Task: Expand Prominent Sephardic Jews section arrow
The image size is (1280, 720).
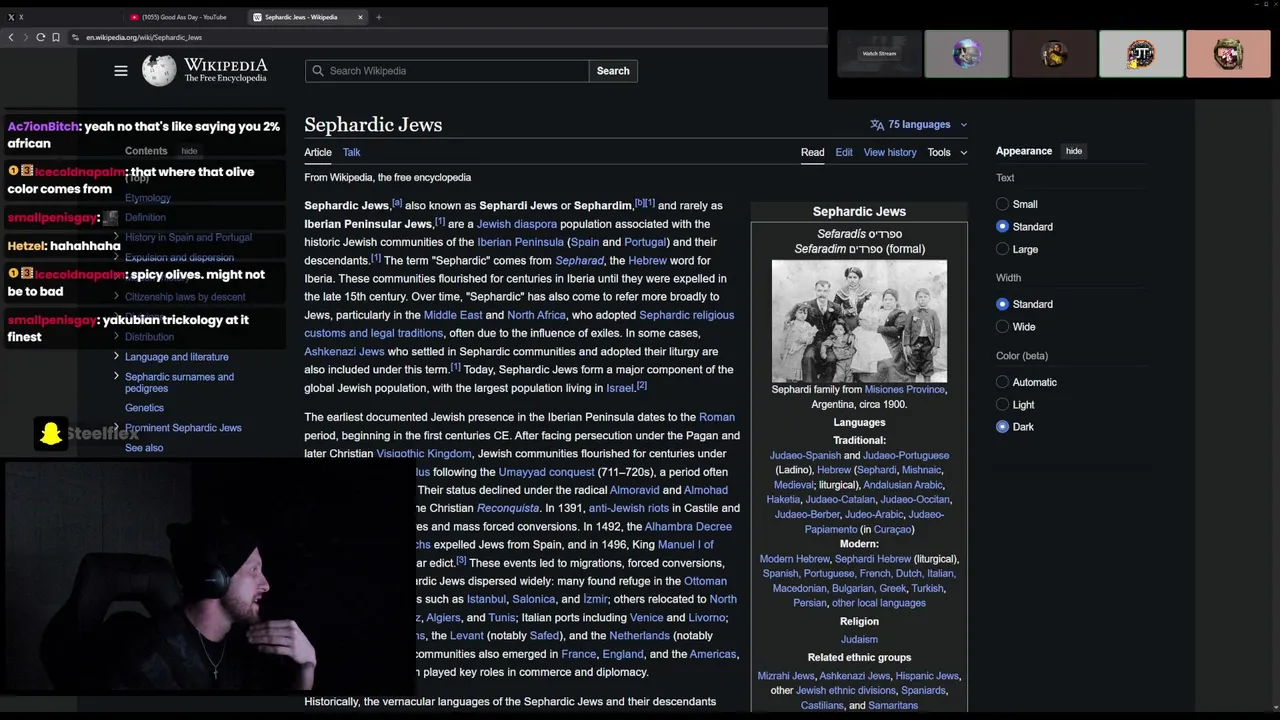Action: coord(116,427)
